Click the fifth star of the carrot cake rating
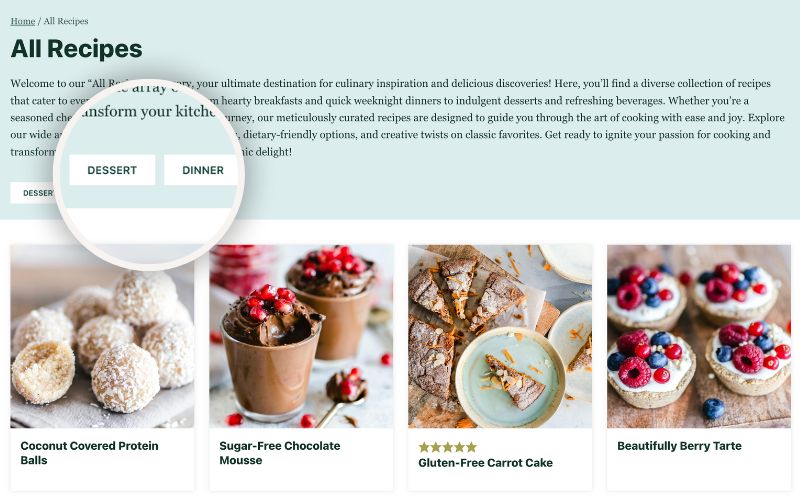800x500 pixels. click(471, 447)
